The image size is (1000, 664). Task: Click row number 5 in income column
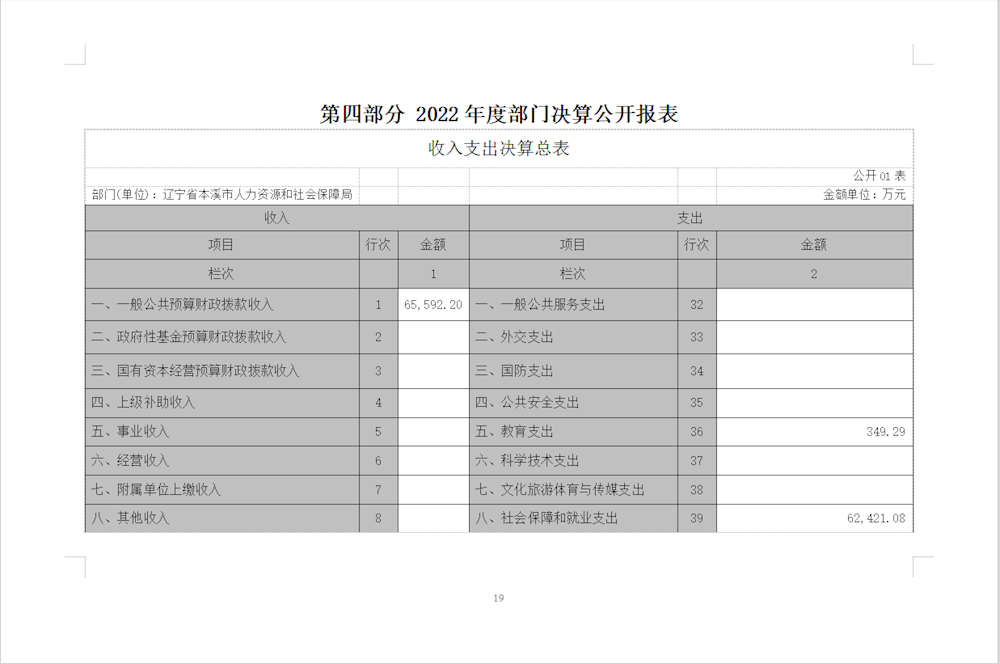click(x=378, y=432)
